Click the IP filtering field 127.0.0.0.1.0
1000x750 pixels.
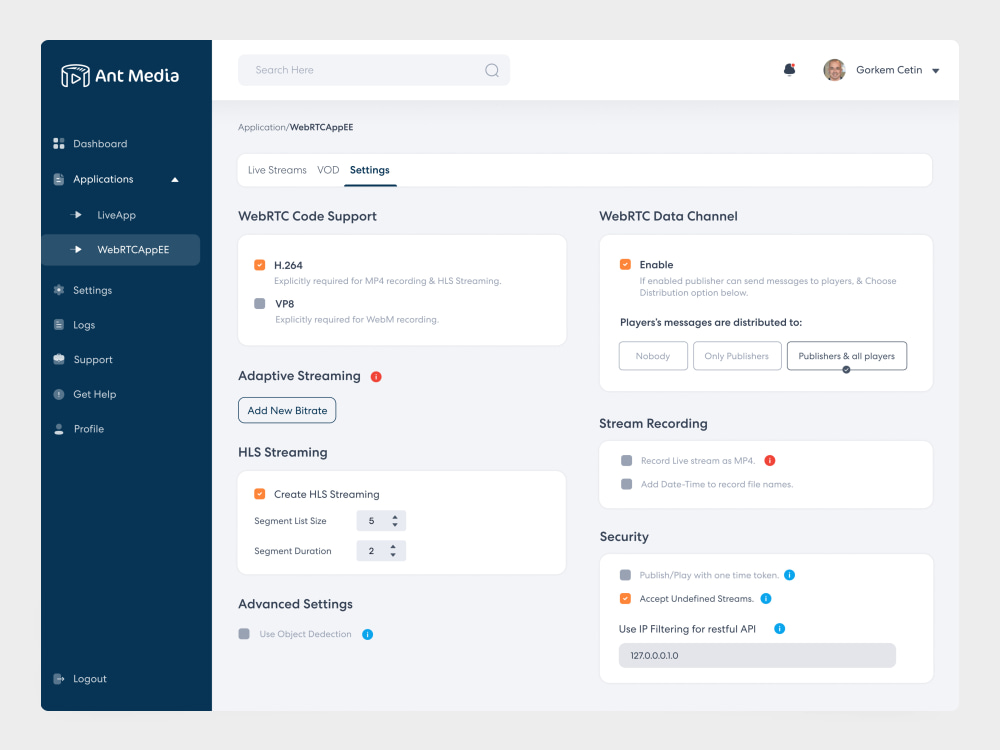point(757,656)
